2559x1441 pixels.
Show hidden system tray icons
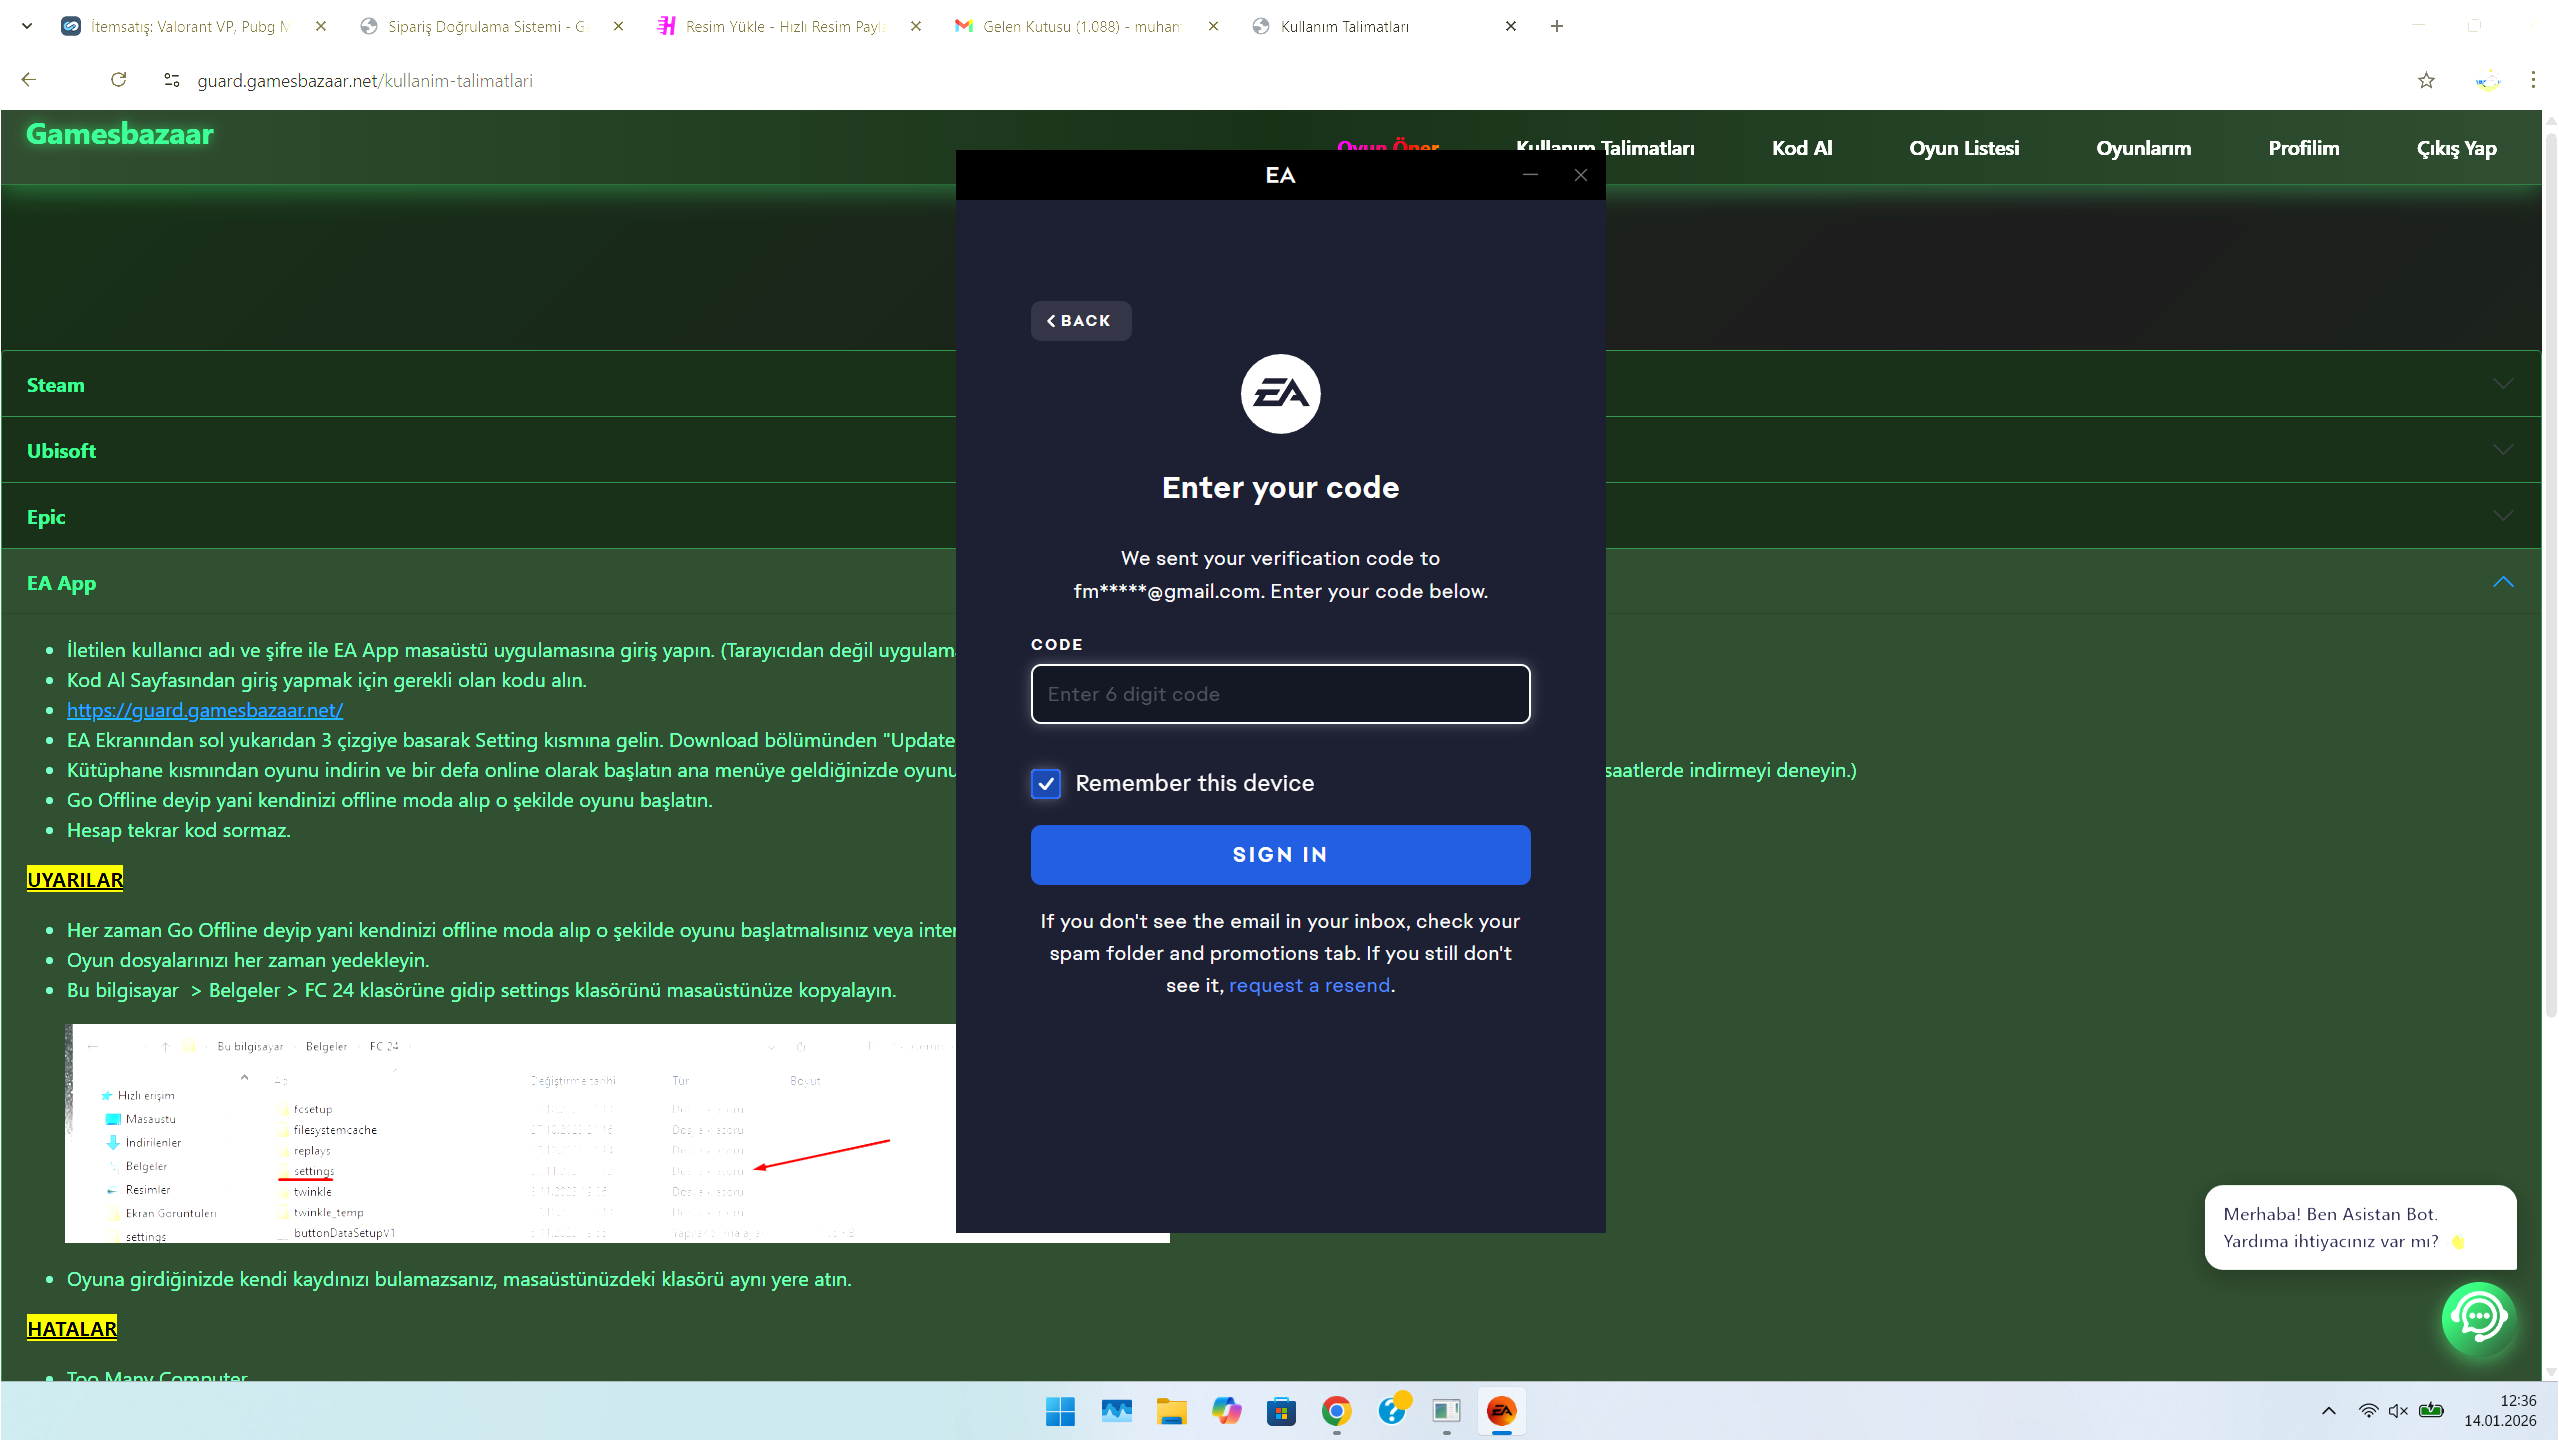coord(2329,1411)
